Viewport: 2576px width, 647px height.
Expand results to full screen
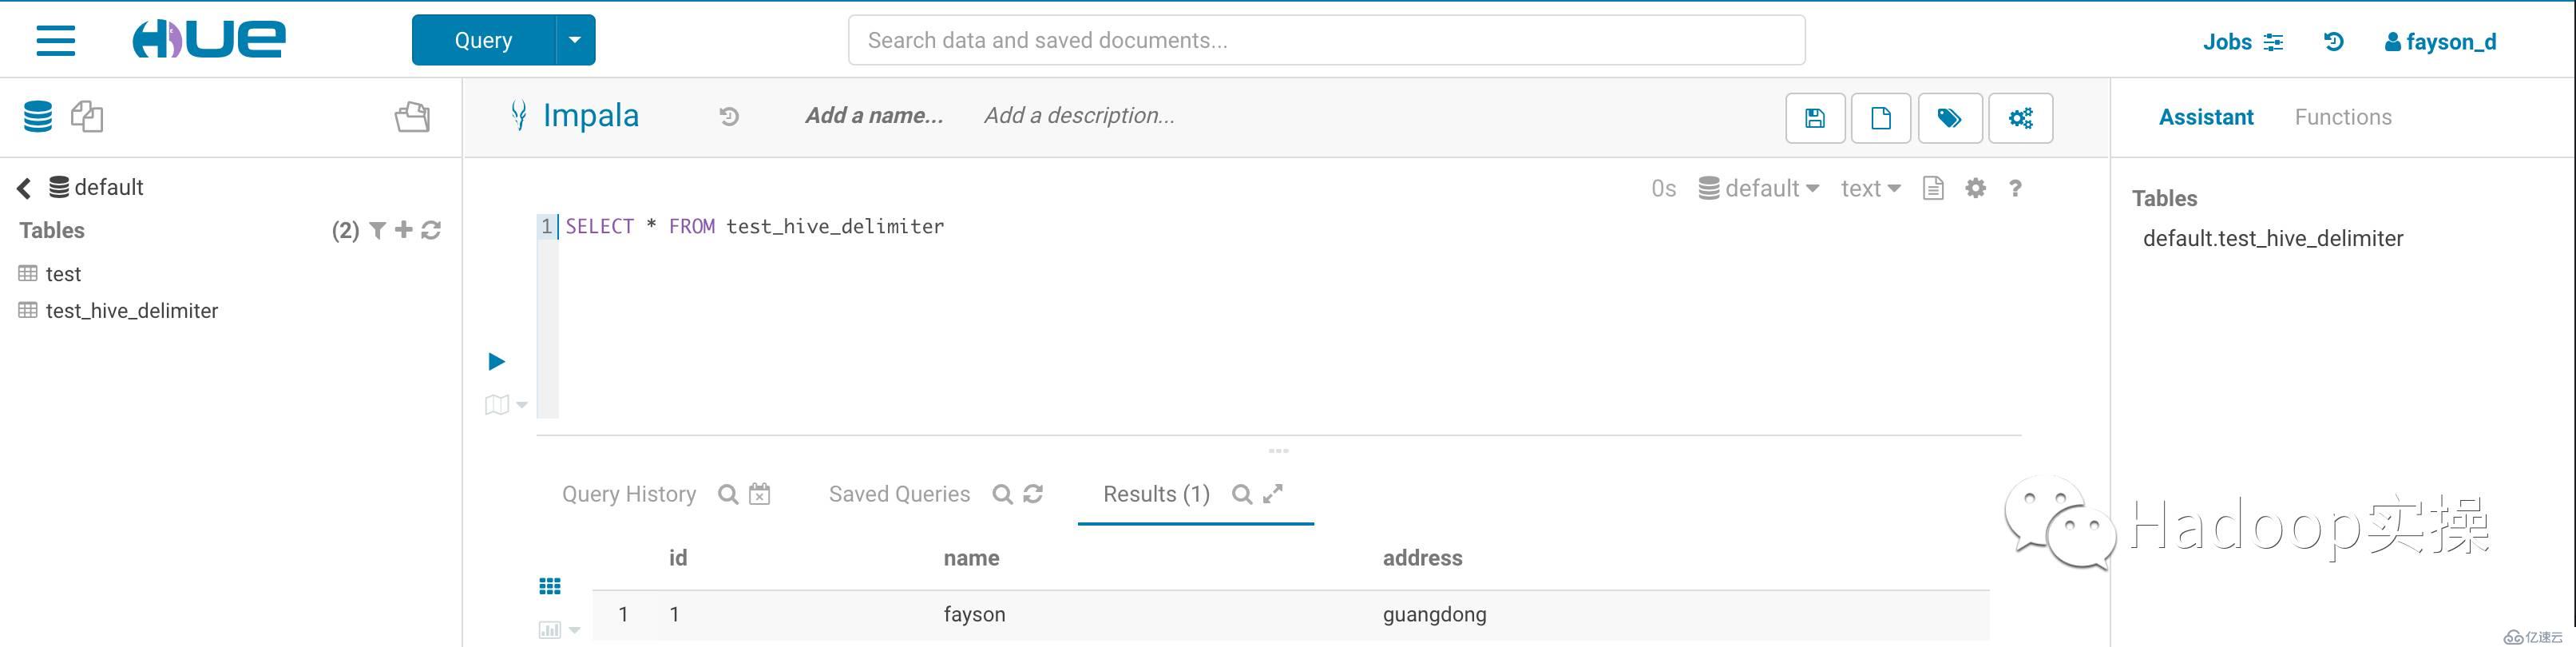[x=1272, y=494]
